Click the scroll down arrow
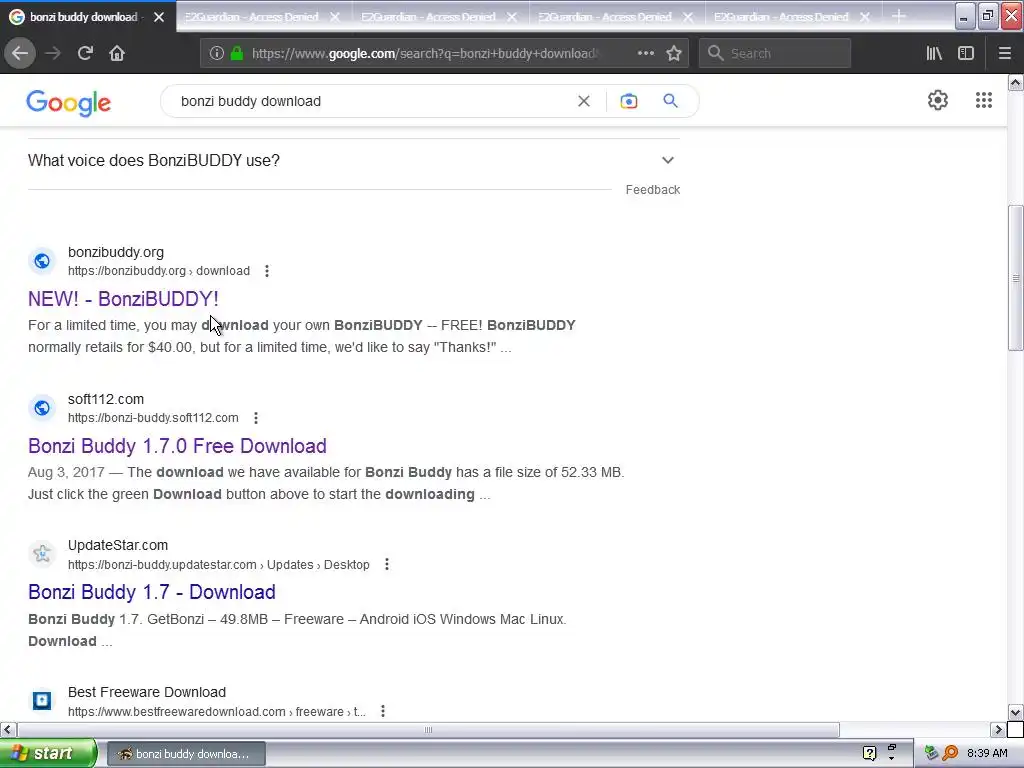 click(1015, 712)
